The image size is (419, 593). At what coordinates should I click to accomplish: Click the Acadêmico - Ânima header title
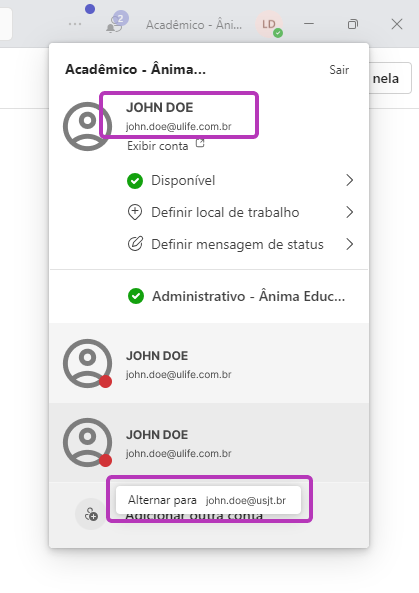pyautogui.click(x=135, y=70)
